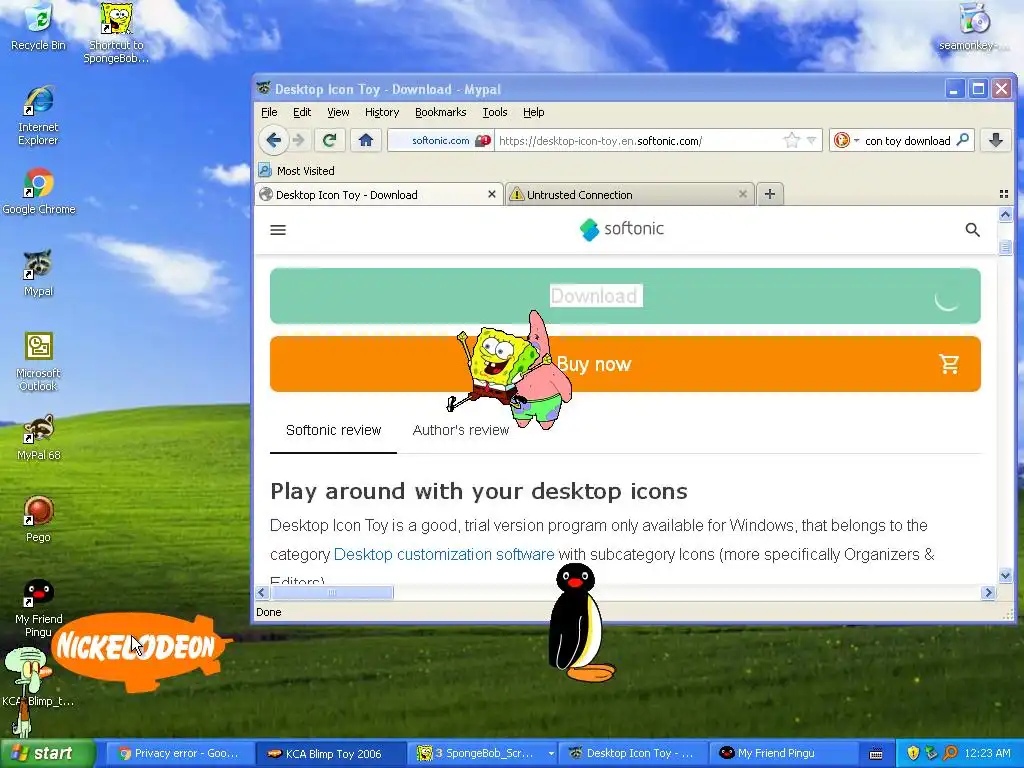Screen dimensions: 1024x768
Task: Click the SpongeBob and Patrick screen toy
Action: [x=511, y=370]
